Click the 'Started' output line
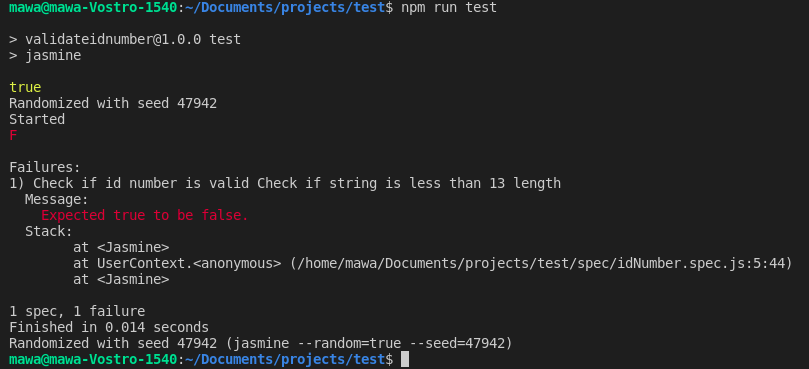The image size is (809, 369). pos(37,119)
